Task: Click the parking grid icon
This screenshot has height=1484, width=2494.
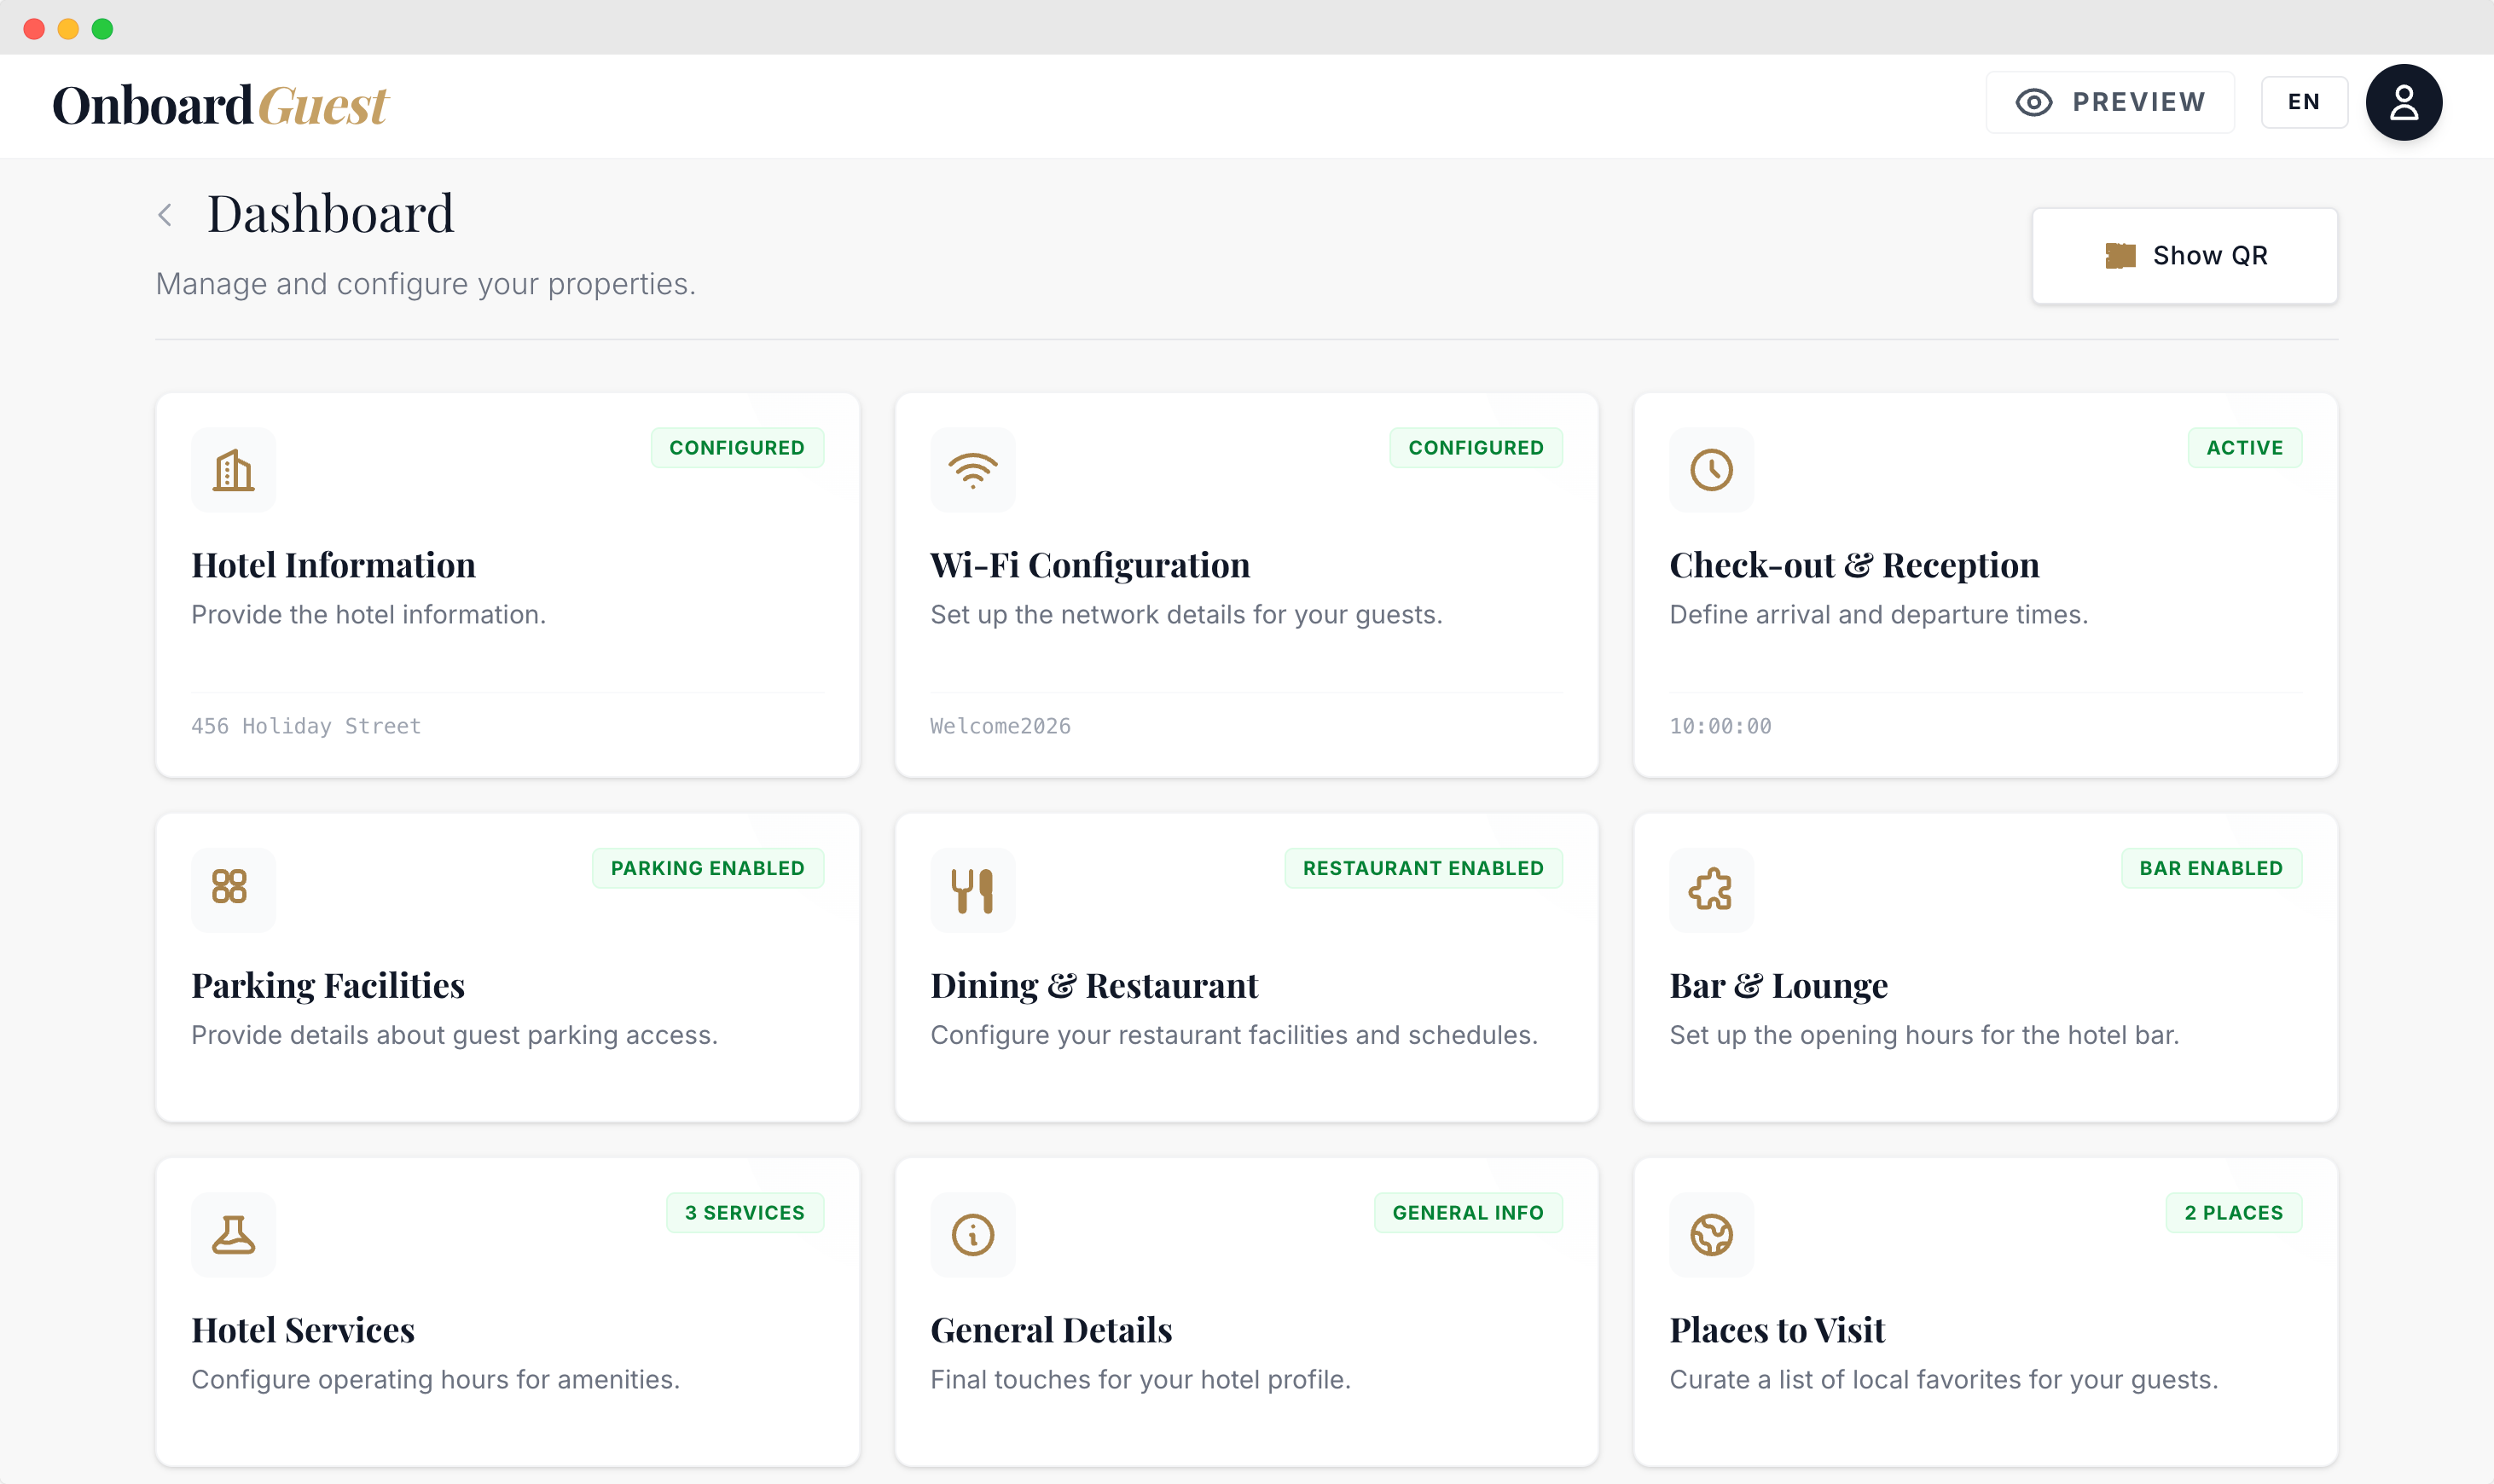Action: coord(233,889)
